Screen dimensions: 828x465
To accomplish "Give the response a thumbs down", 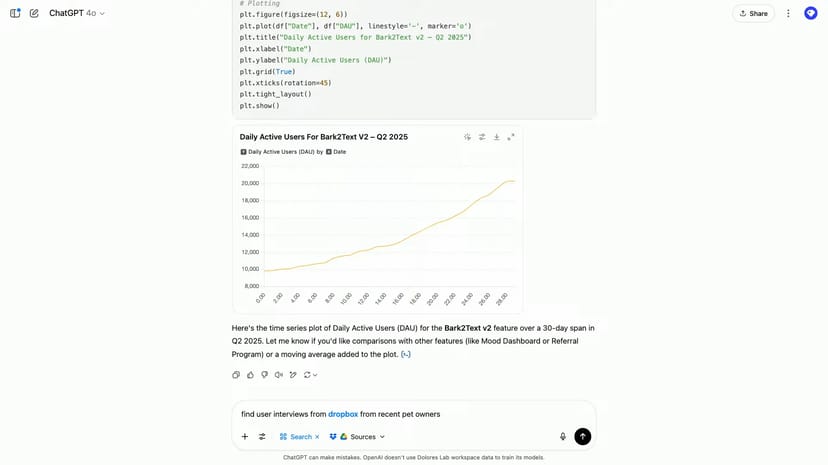I will [264, 375].
